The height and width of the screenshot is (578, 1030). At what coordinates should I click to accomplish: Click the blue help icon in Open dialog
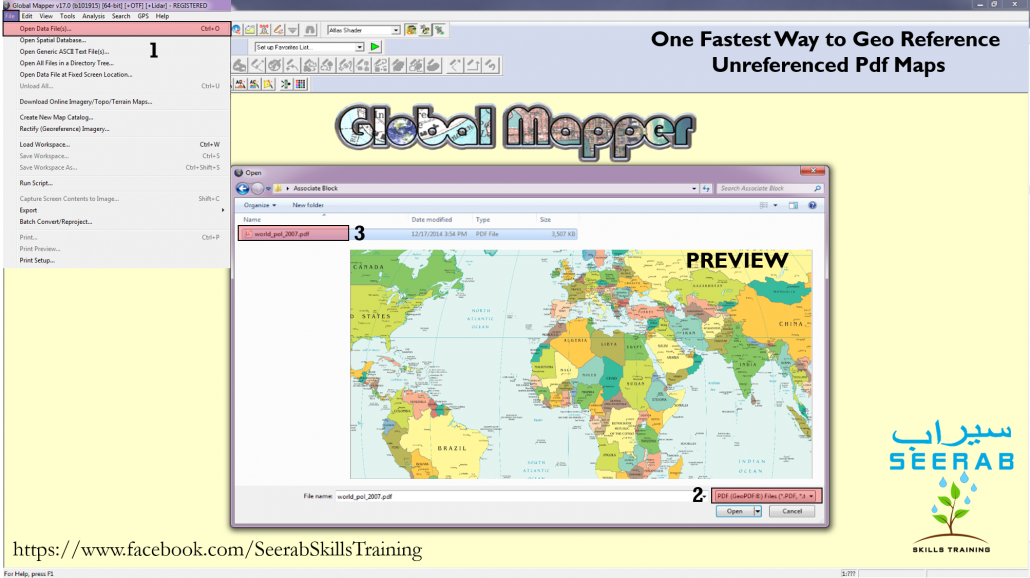click(x=812, y=206)
